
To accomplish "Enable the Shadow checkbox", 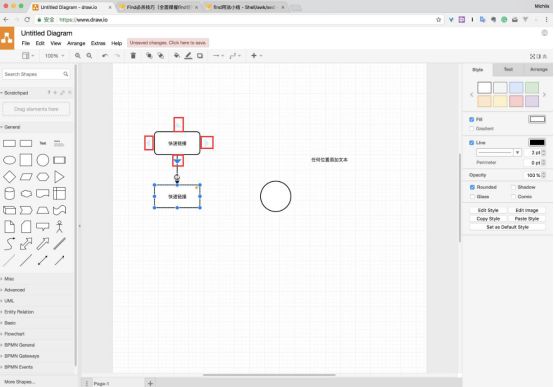I will 513,187.
